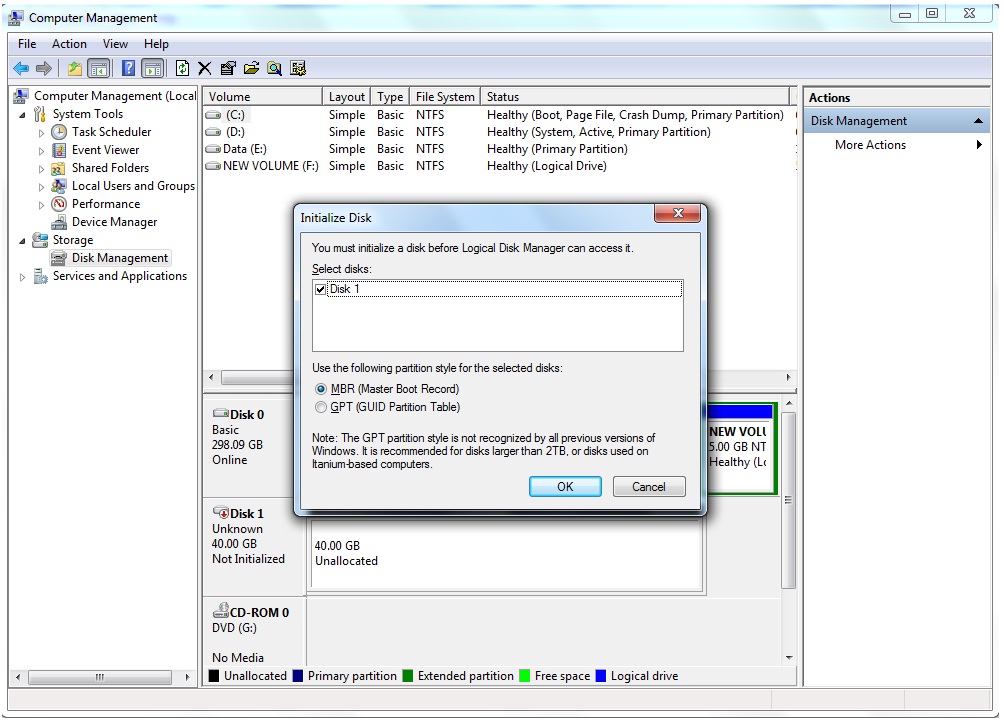Click the blue Back arrow in toolbar
The width and height of the screenshot is (1004, 720).
pos(21,69)
